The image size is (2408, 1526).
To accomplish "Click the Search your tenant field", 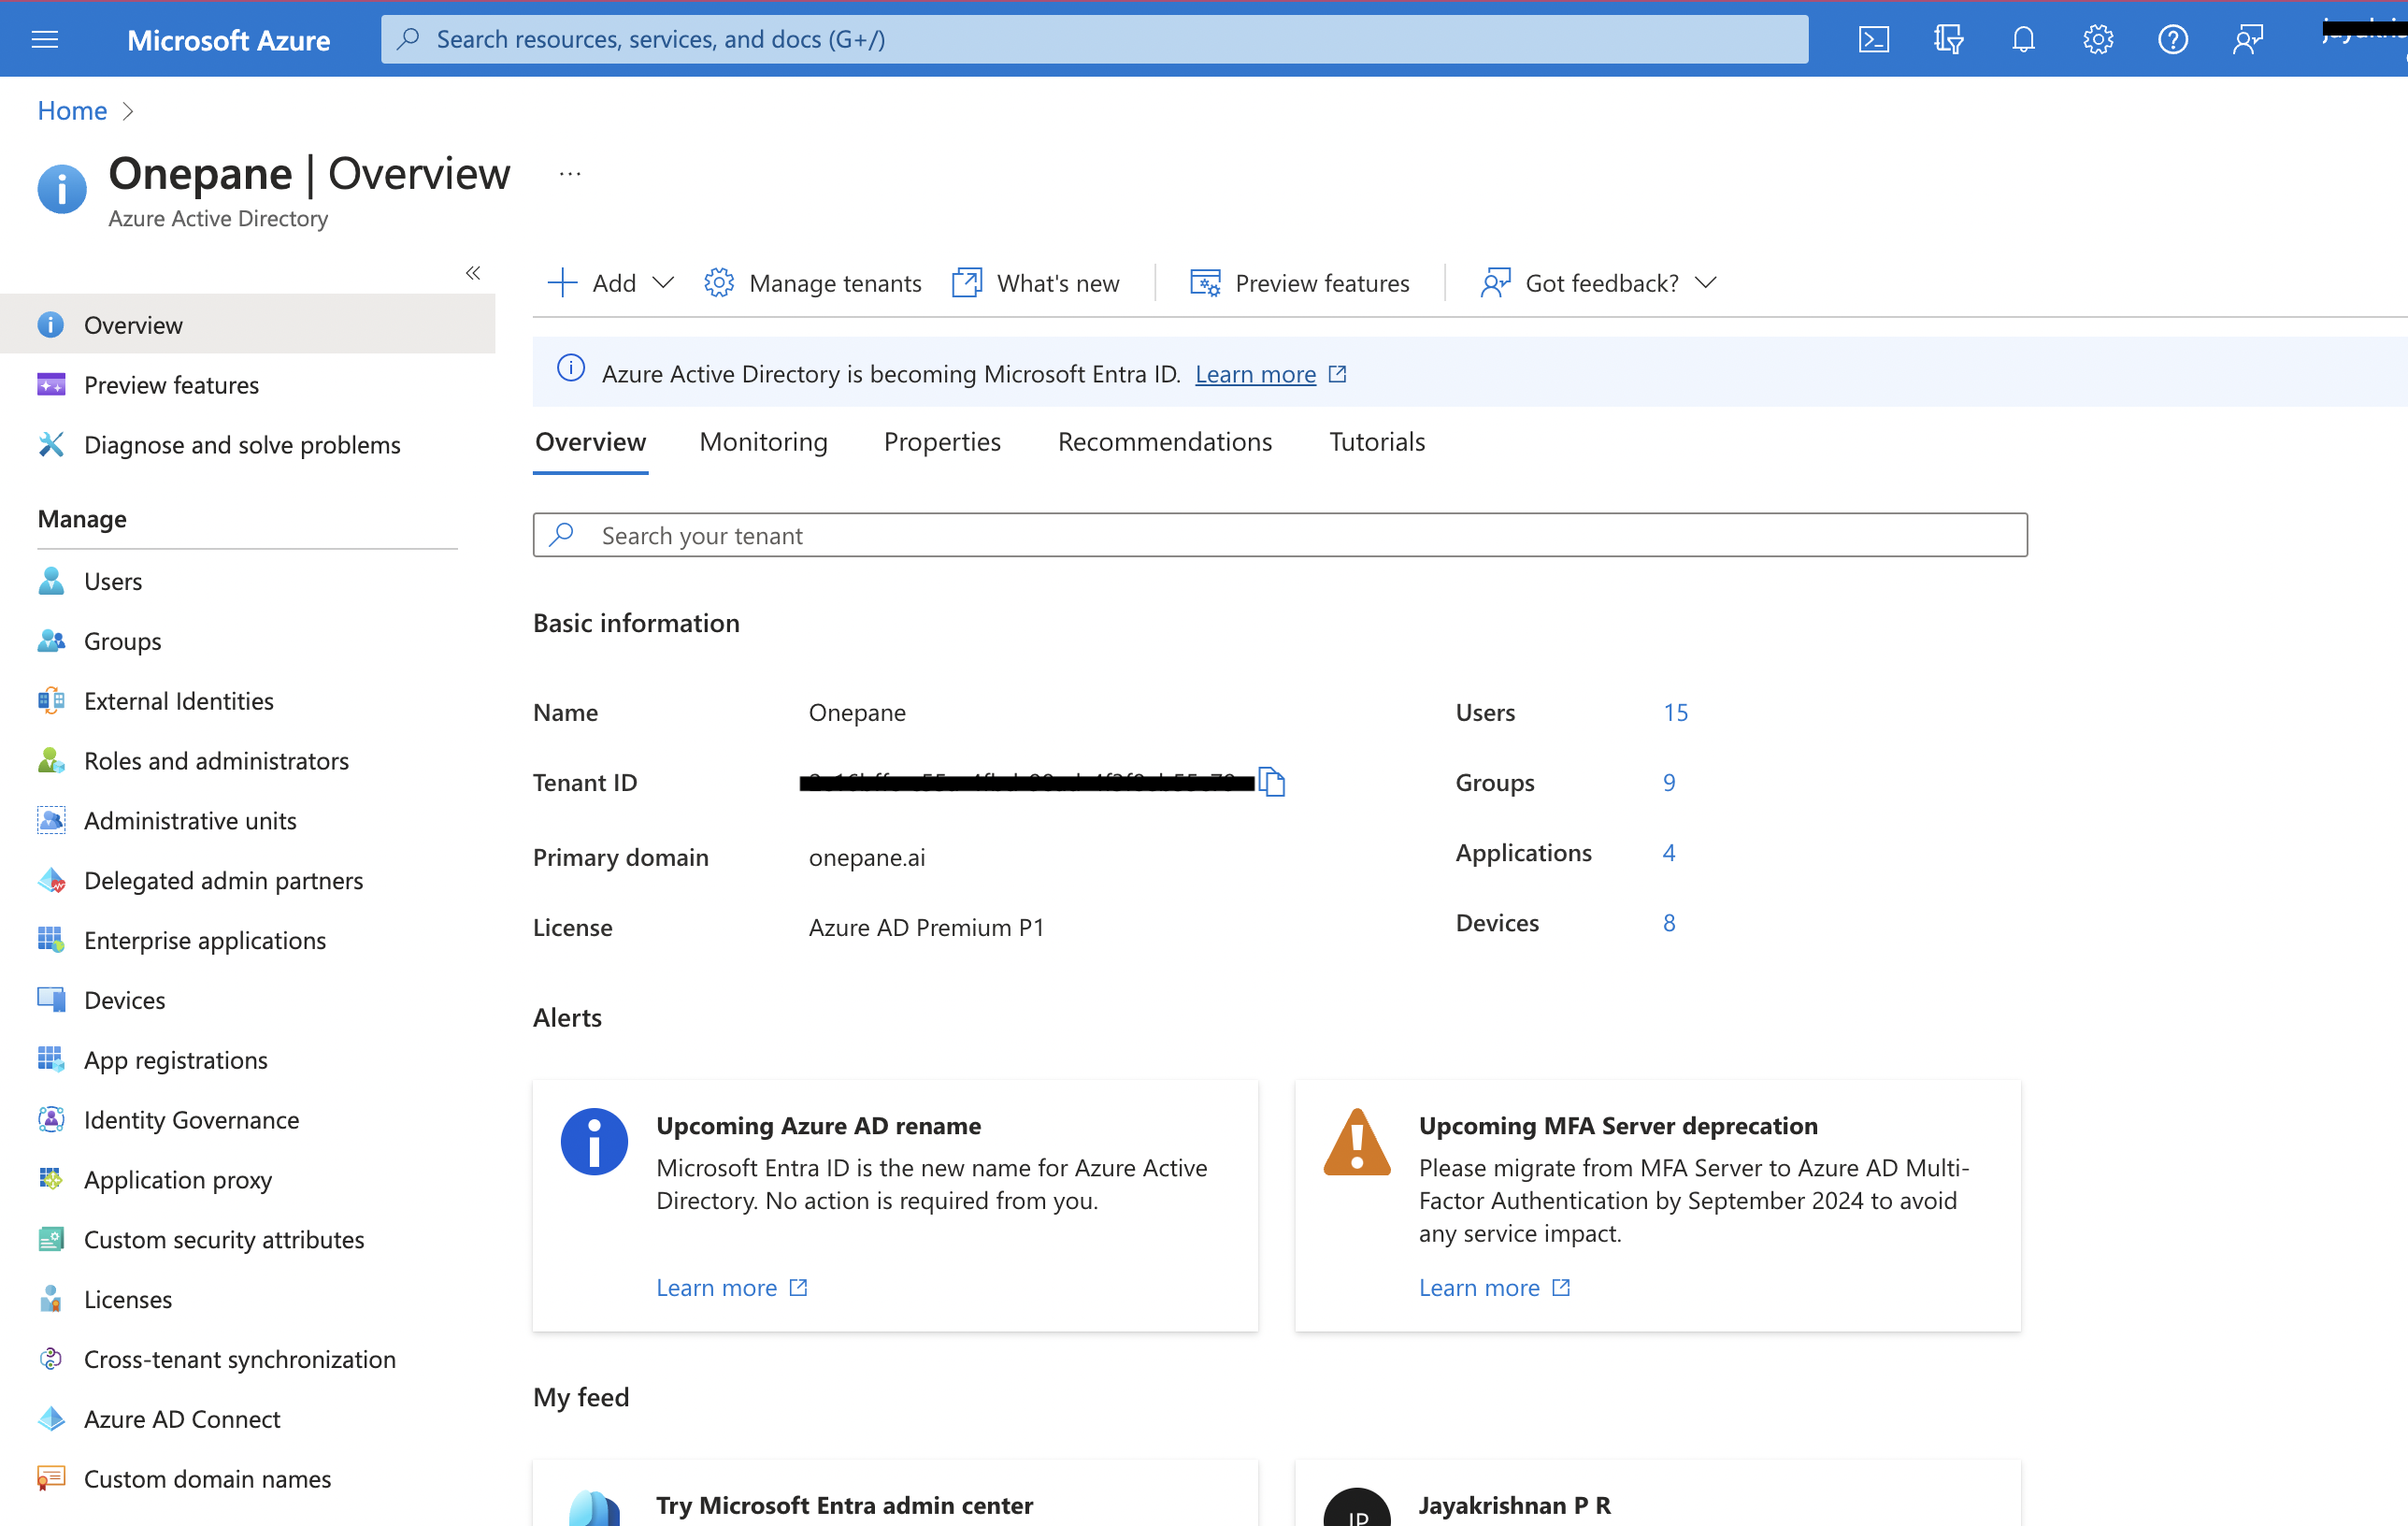I will 1280,535.
